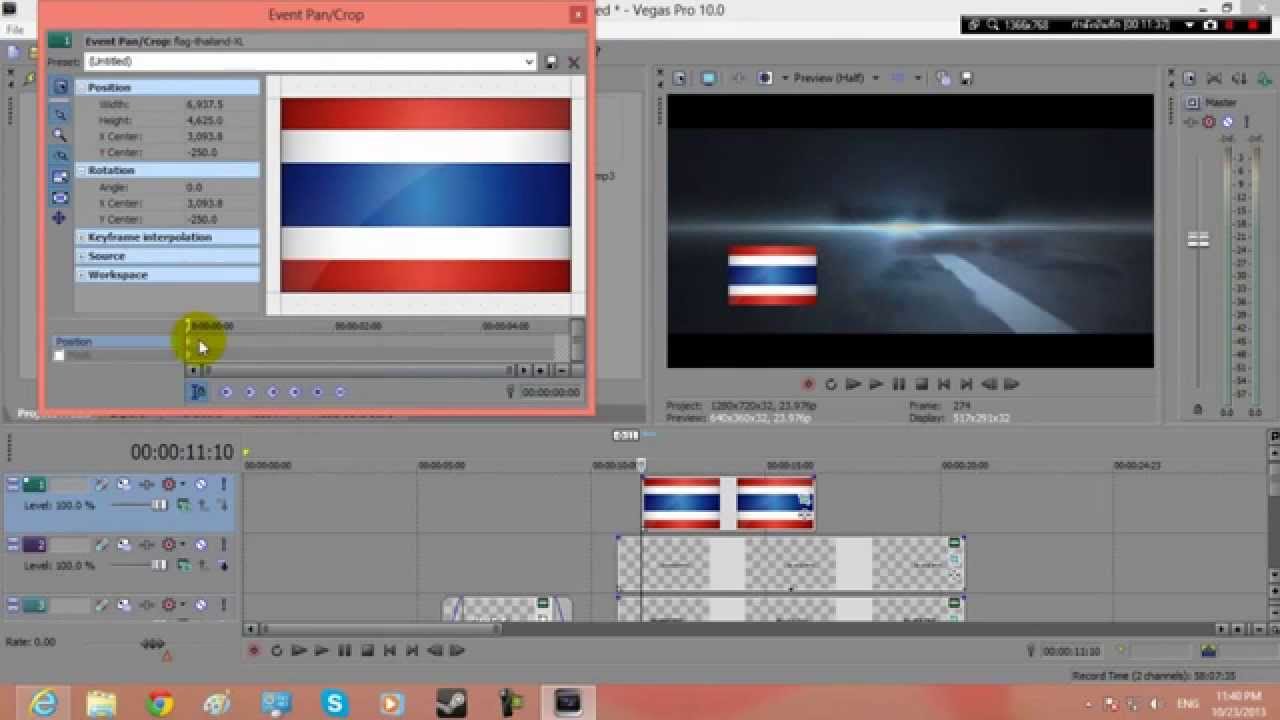Select the Move Freely cross-arrow tool
1280x720 pixels.
coord(59,218)
